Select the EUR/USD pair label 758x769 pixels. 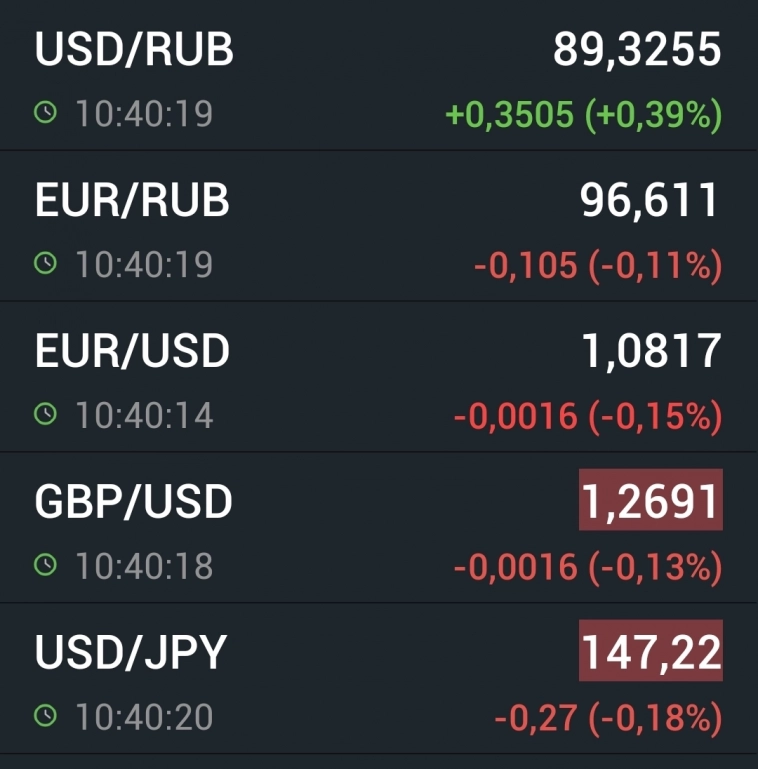pyautogui.click(x=132, y=351)
